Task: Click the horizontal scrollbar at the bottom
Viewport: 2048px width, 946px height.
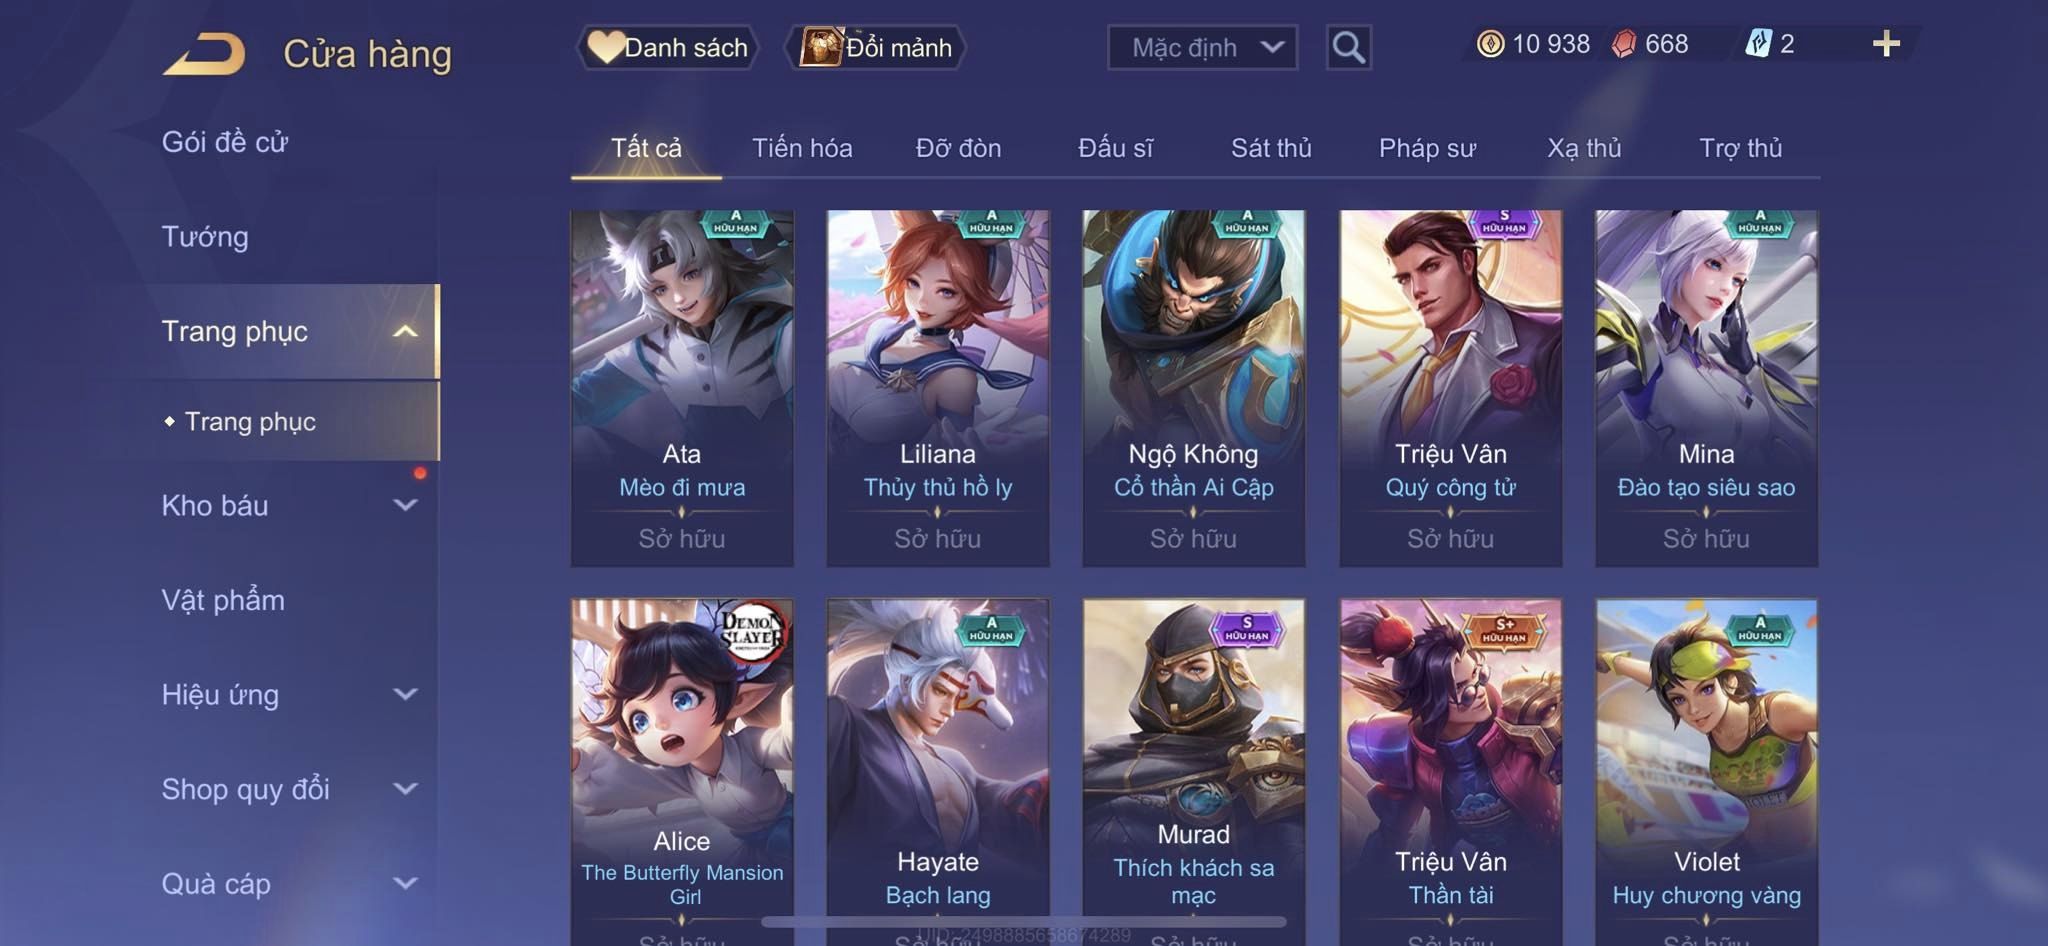Action: pyautogui.click(x=1024, y=922)
